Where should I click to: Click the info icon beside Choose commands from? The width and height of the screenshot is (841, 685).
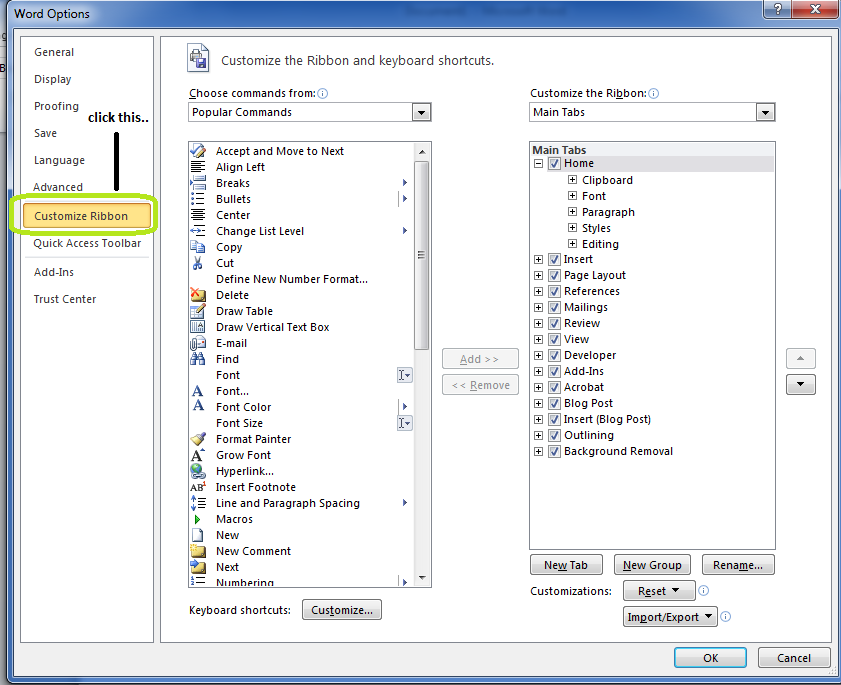click(322, 93)
